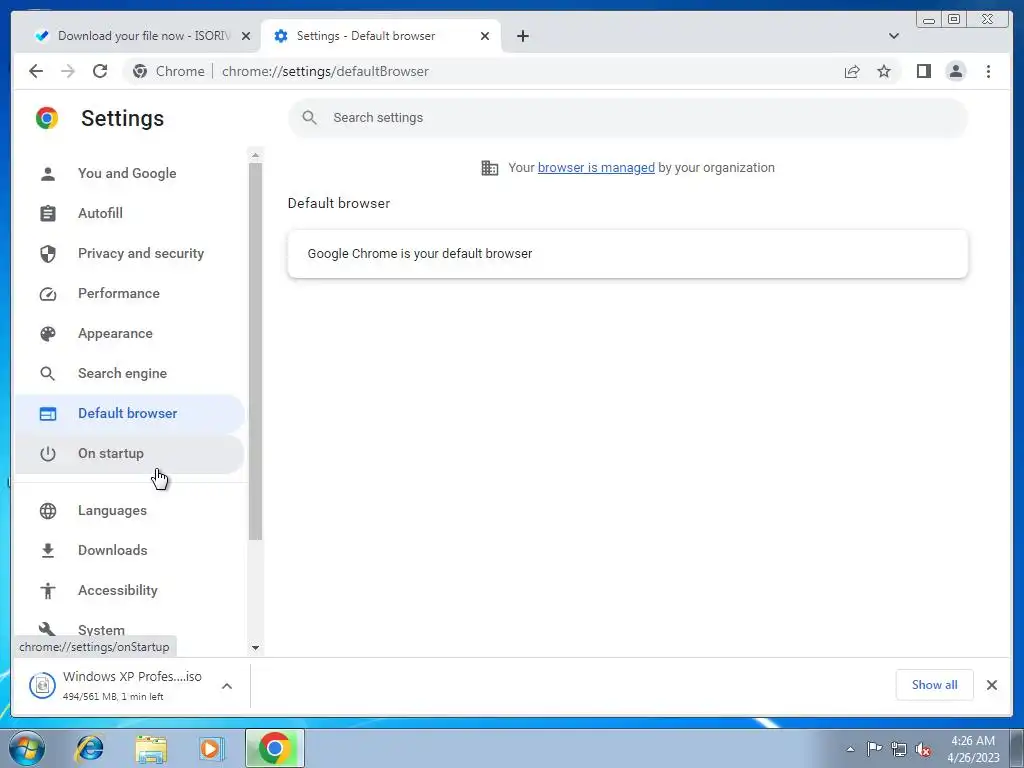
Task: Open On startup settings
Action: (x=129, y=453)
